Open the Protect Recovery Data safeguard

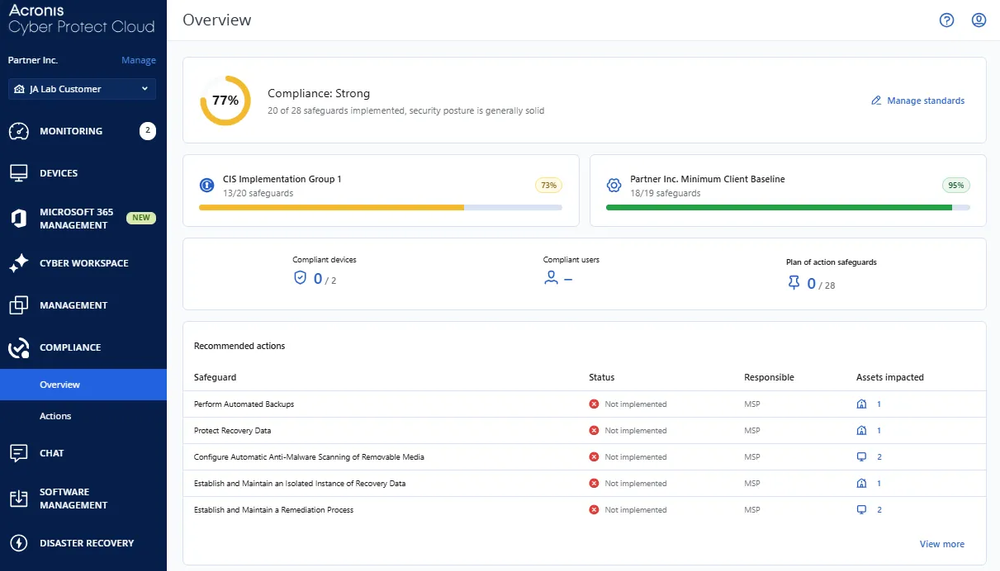[x=232, y=431]
